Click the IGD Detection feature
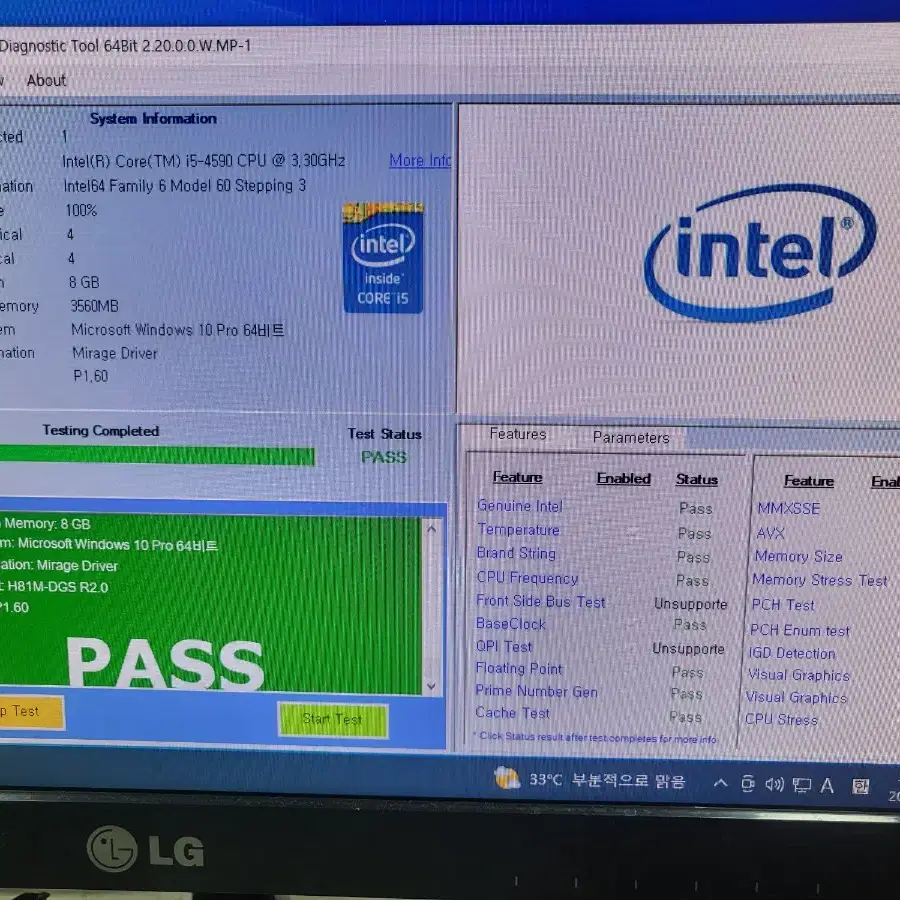Viewport: 900px width, 900px height. [x=792, y=653]
